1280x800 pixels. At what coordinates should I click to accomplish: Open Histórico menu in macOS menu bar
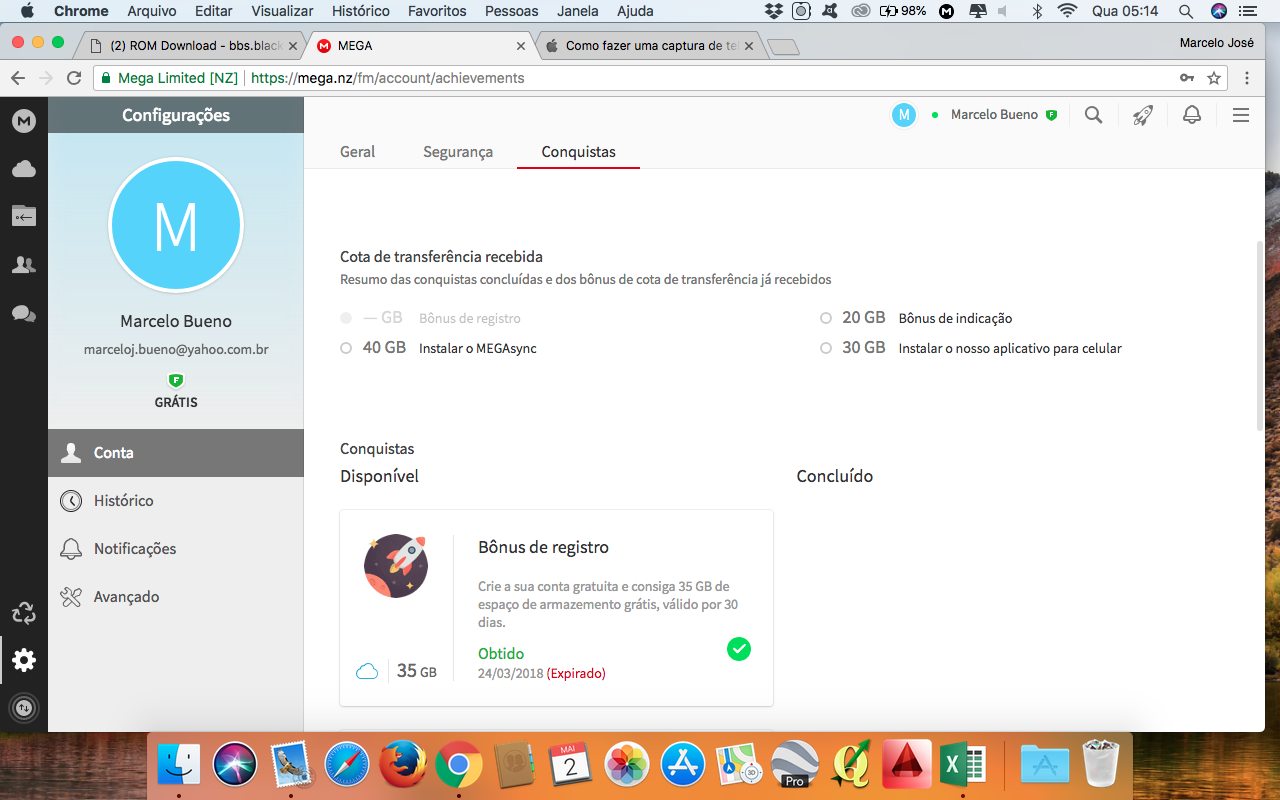pos(361,11)
